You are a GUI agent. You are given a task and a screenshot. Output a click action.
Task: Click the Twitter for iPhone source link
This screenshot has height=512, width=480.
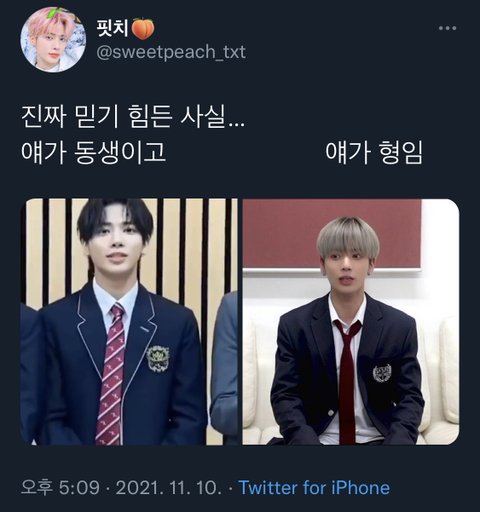coord(314,488)
